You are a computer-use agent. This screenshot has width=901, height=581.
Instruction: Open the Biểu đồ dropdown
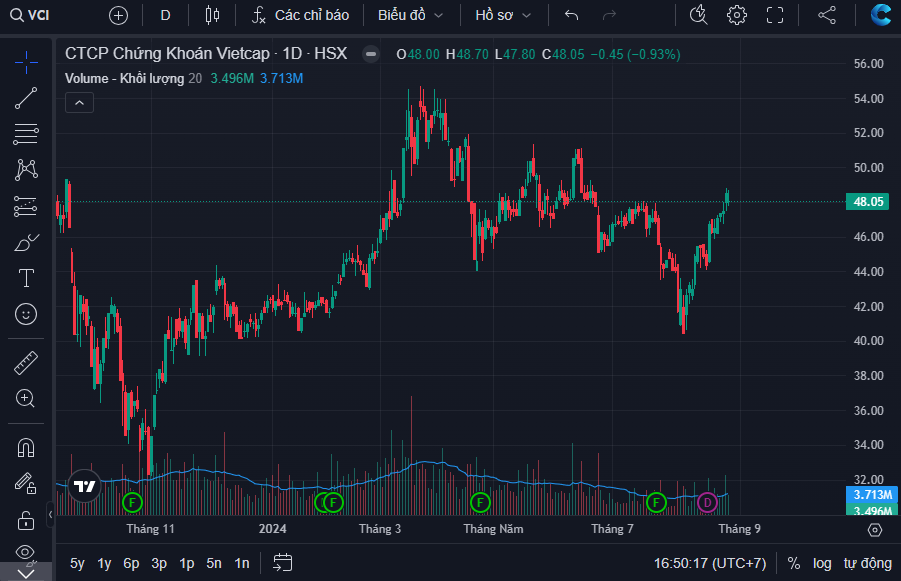(410, 15)
